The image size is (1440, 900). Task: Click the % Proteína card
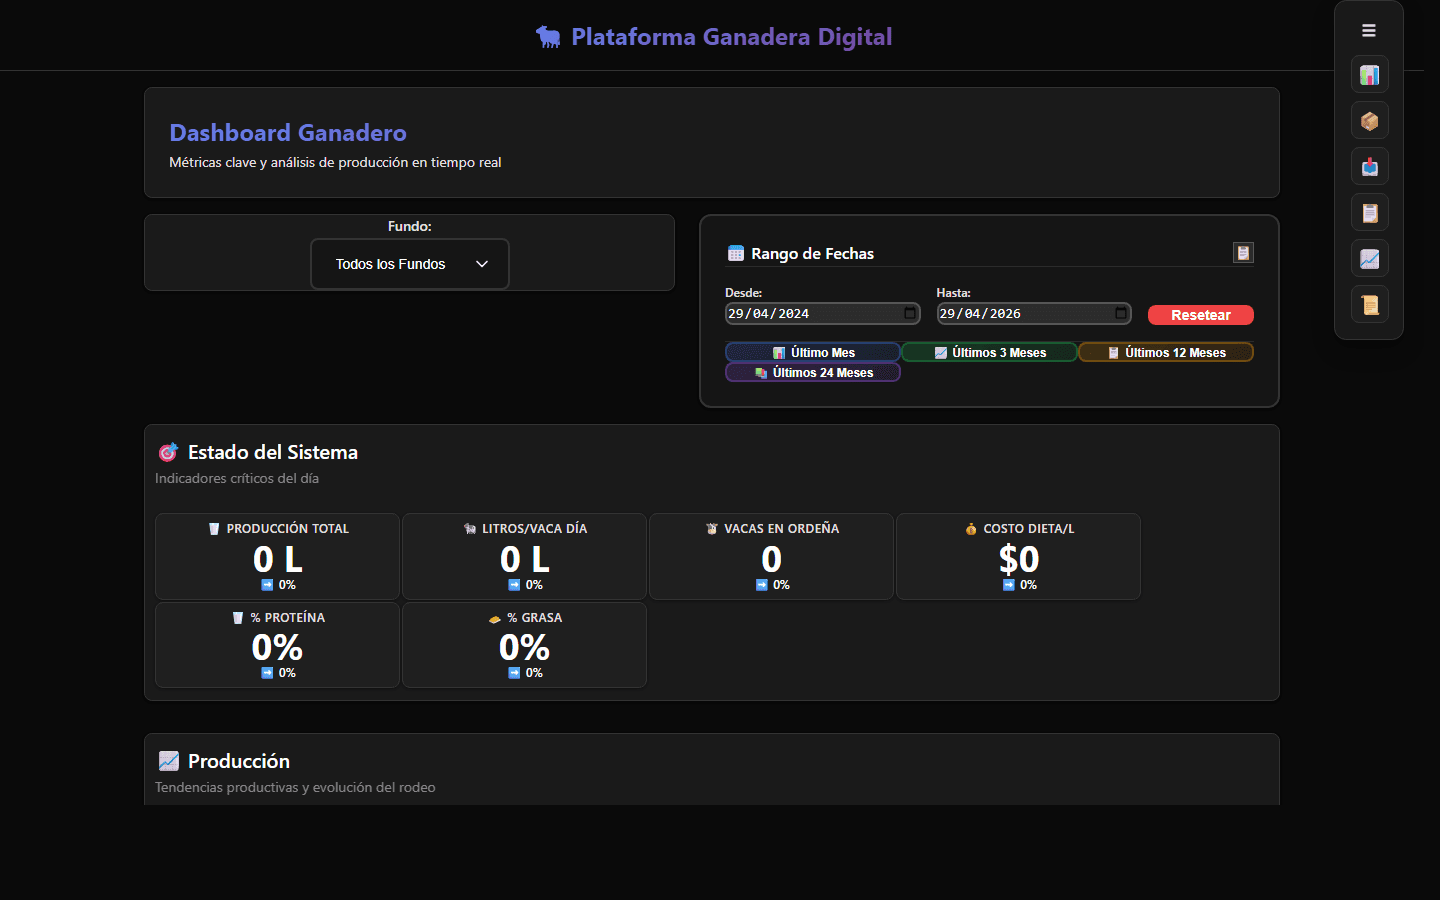click(277, 645)
